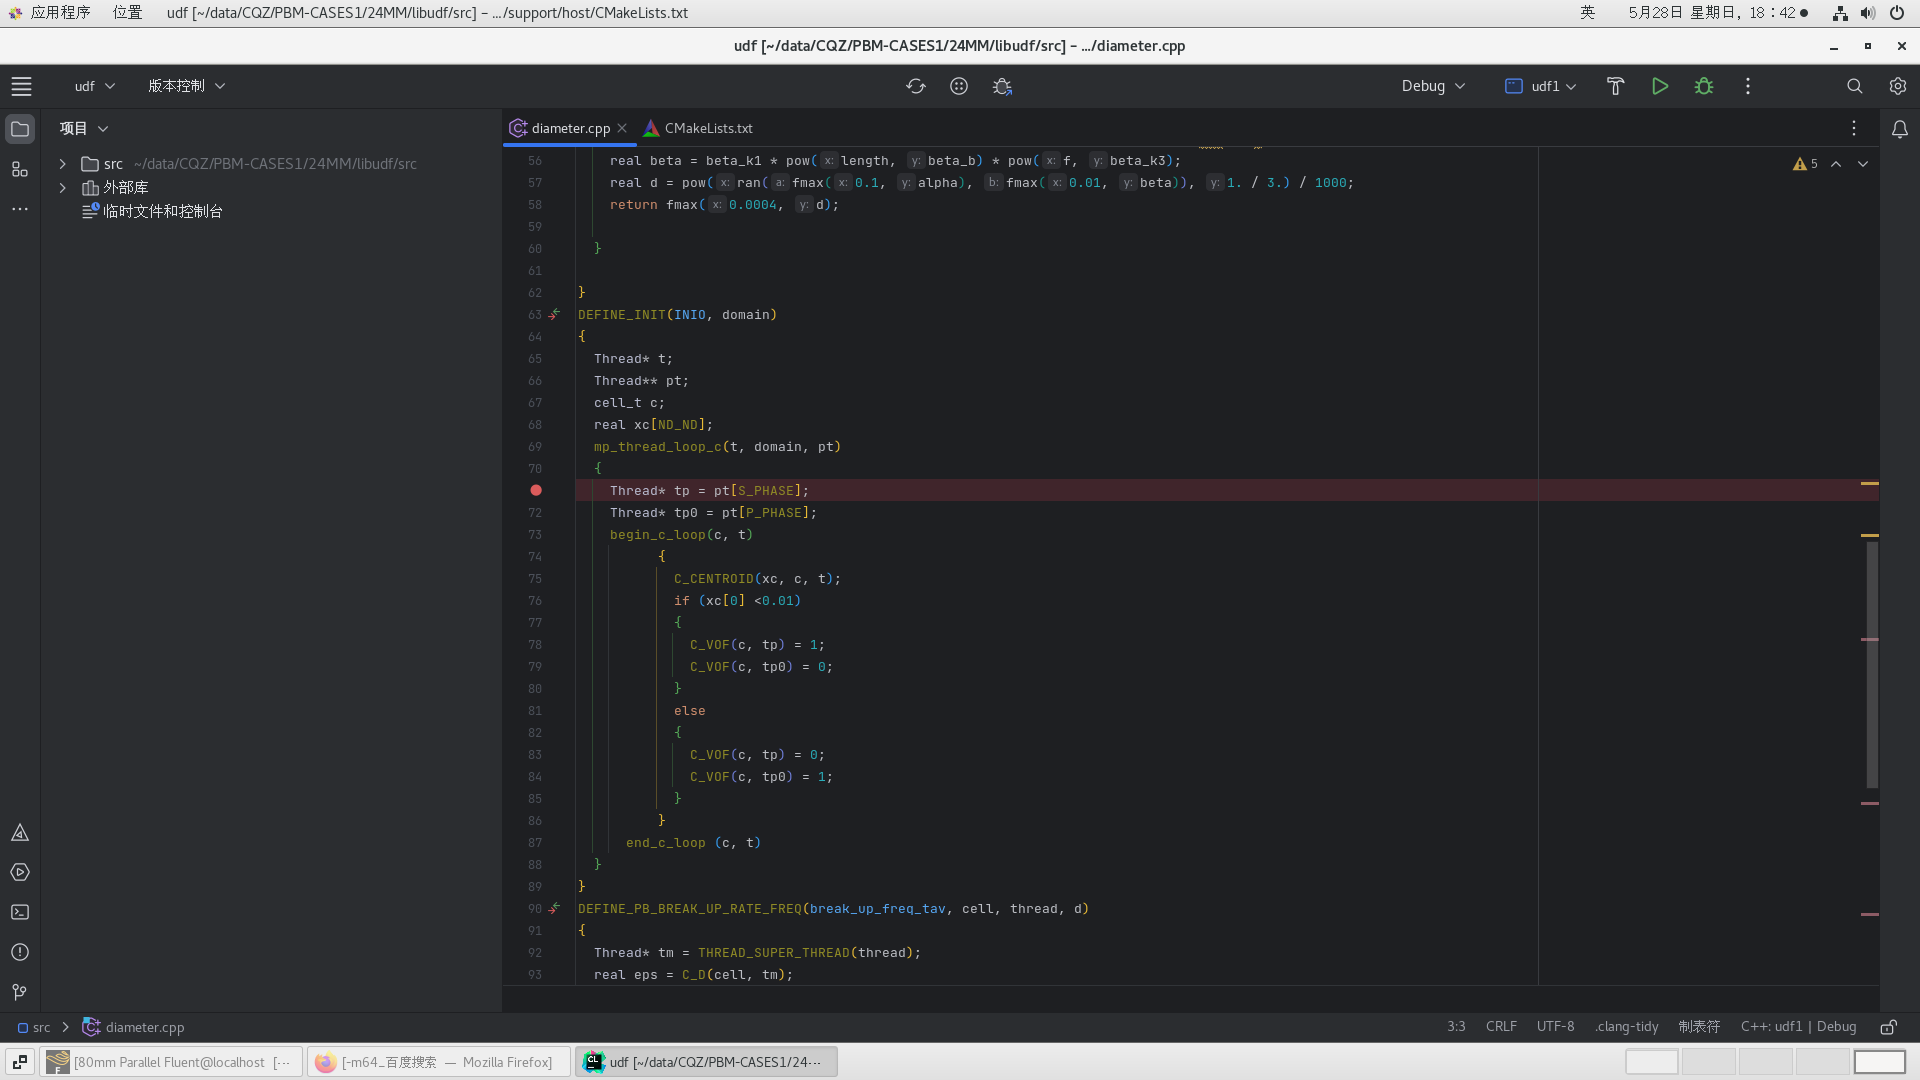Switch input method via 英 indicator
Screen dimensions: 1920x1080
point(1587,12)
